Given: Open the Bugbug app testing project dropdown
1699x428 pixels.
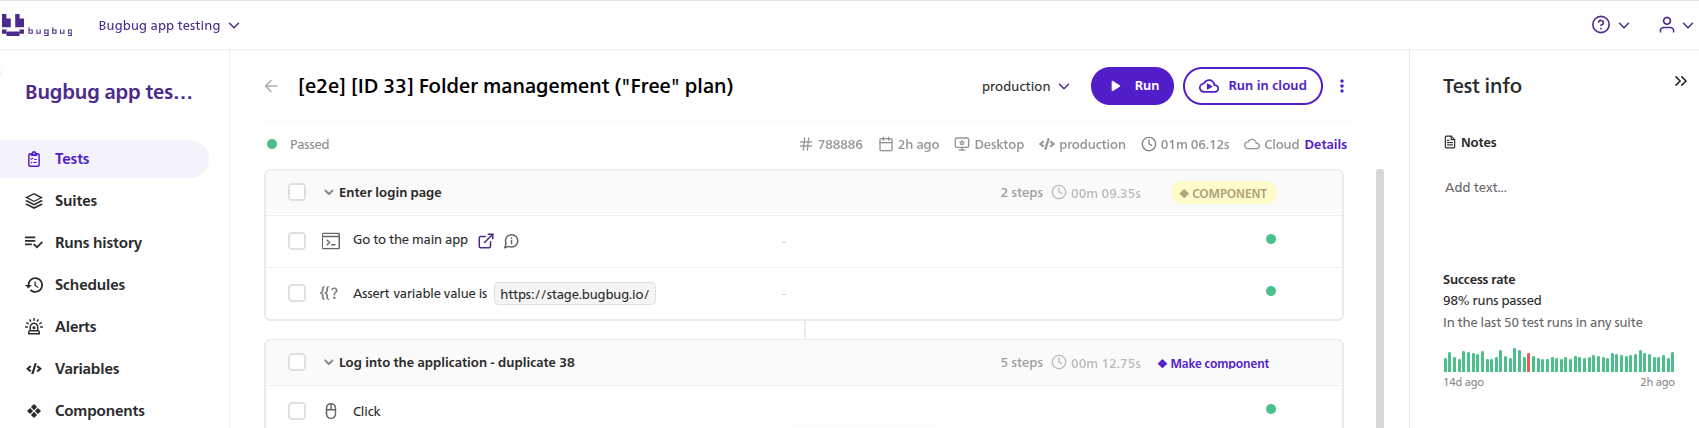Looking at the screenshot, I should pos(169,25).
